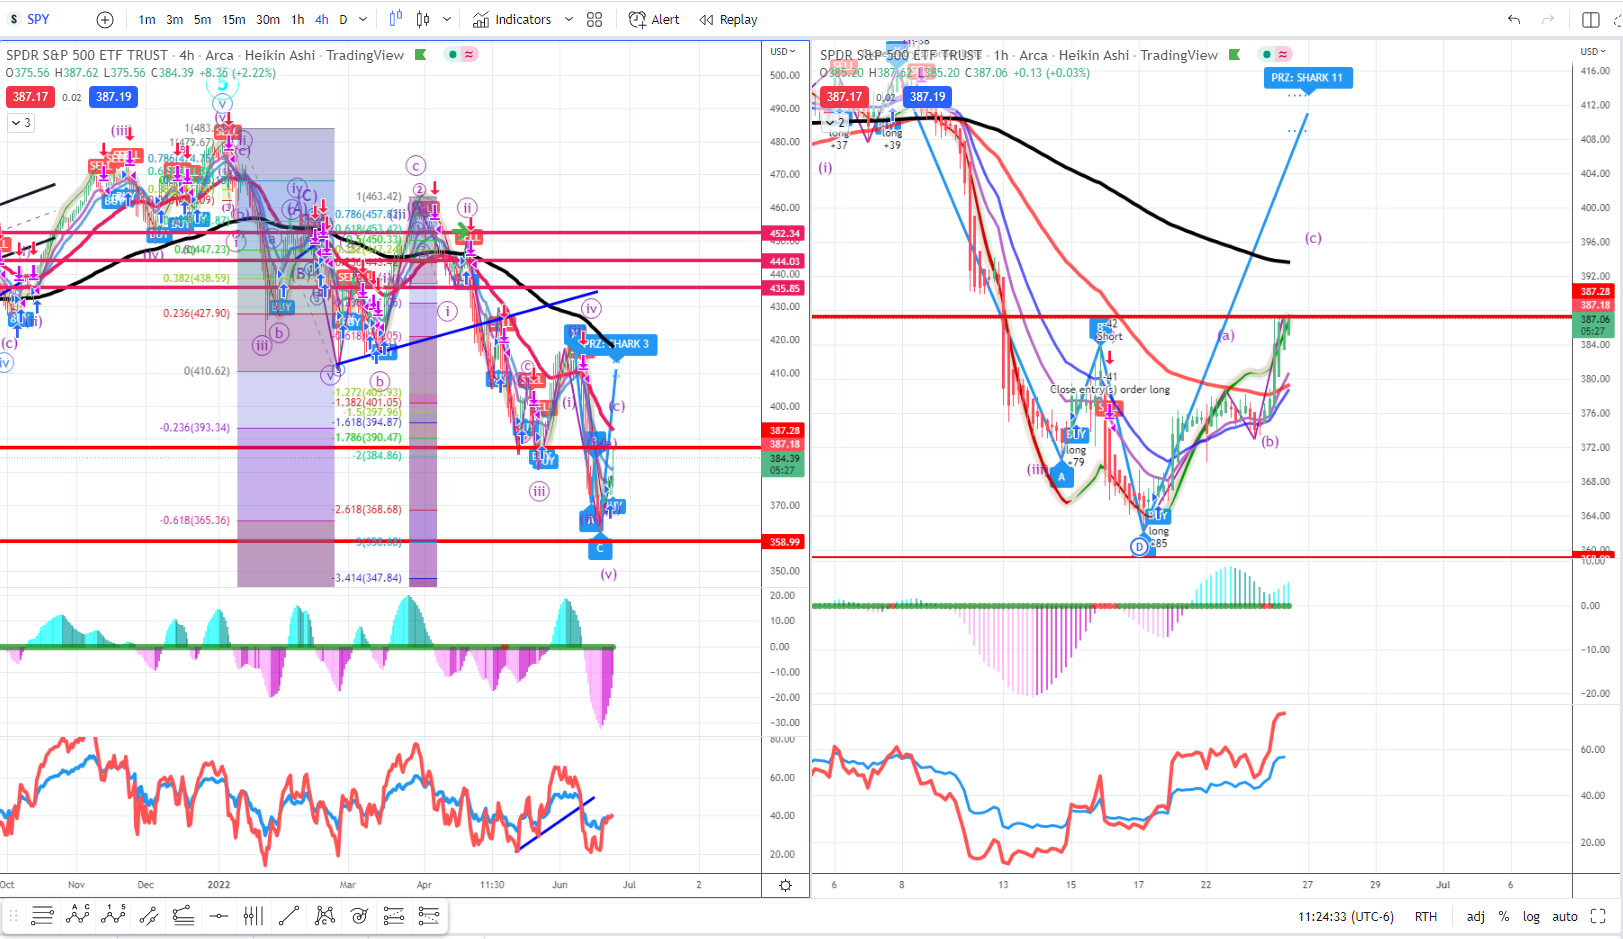This screenshot has width=1623, height=939.
Task: Click the green flag icon on the 4h chart title
Action: click(421, 54)
